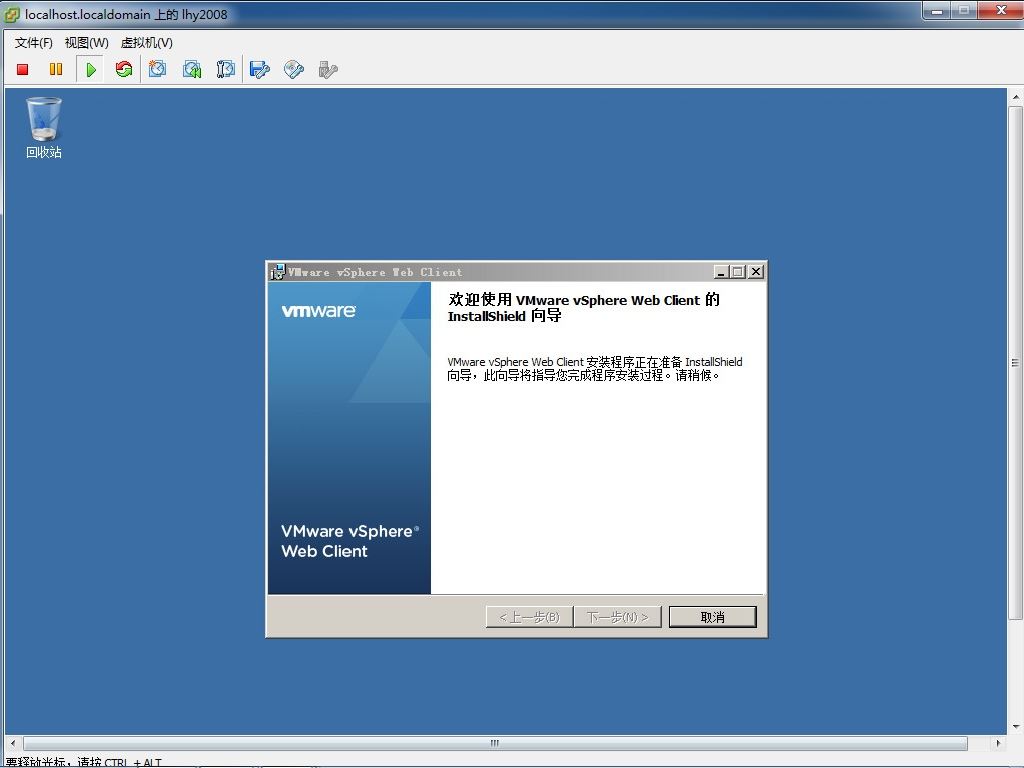Close the vSphere Web Client installer
Image resolution: width=1024 pixels, height=768 pixels.
756,272
